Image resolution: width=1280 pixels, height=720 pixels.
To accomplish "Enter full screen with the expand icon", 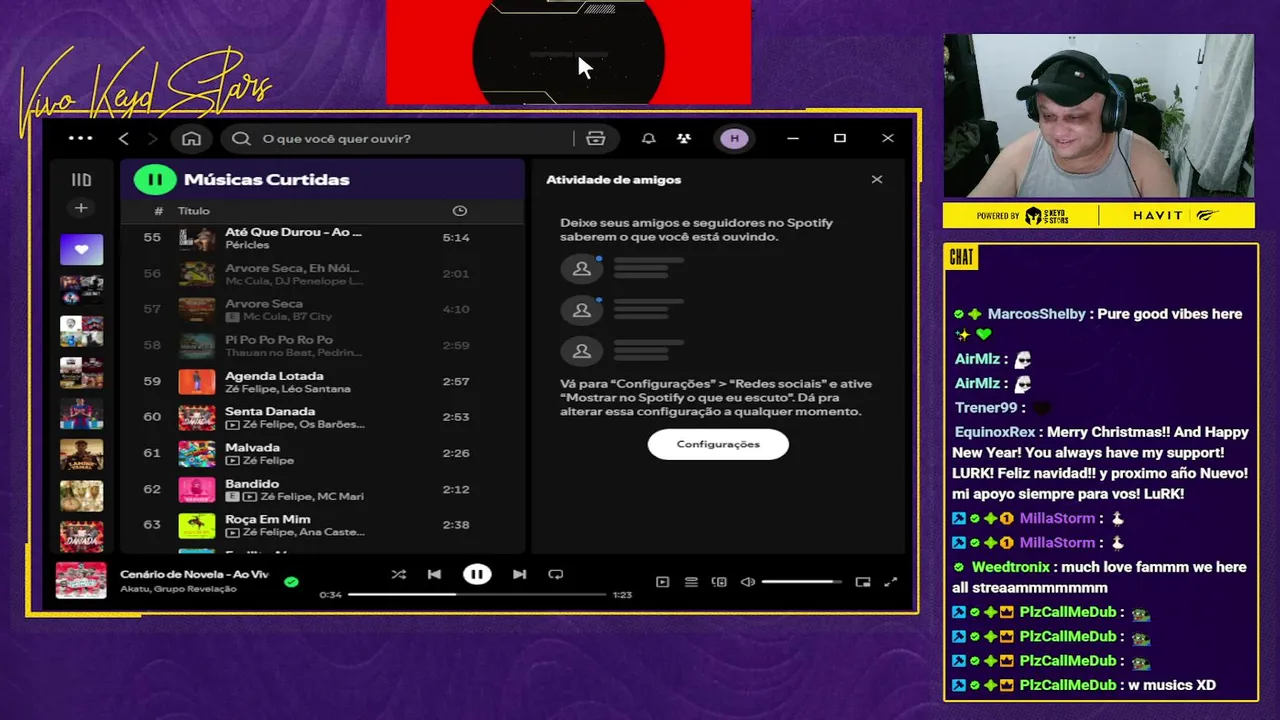I will click(891, 582).
